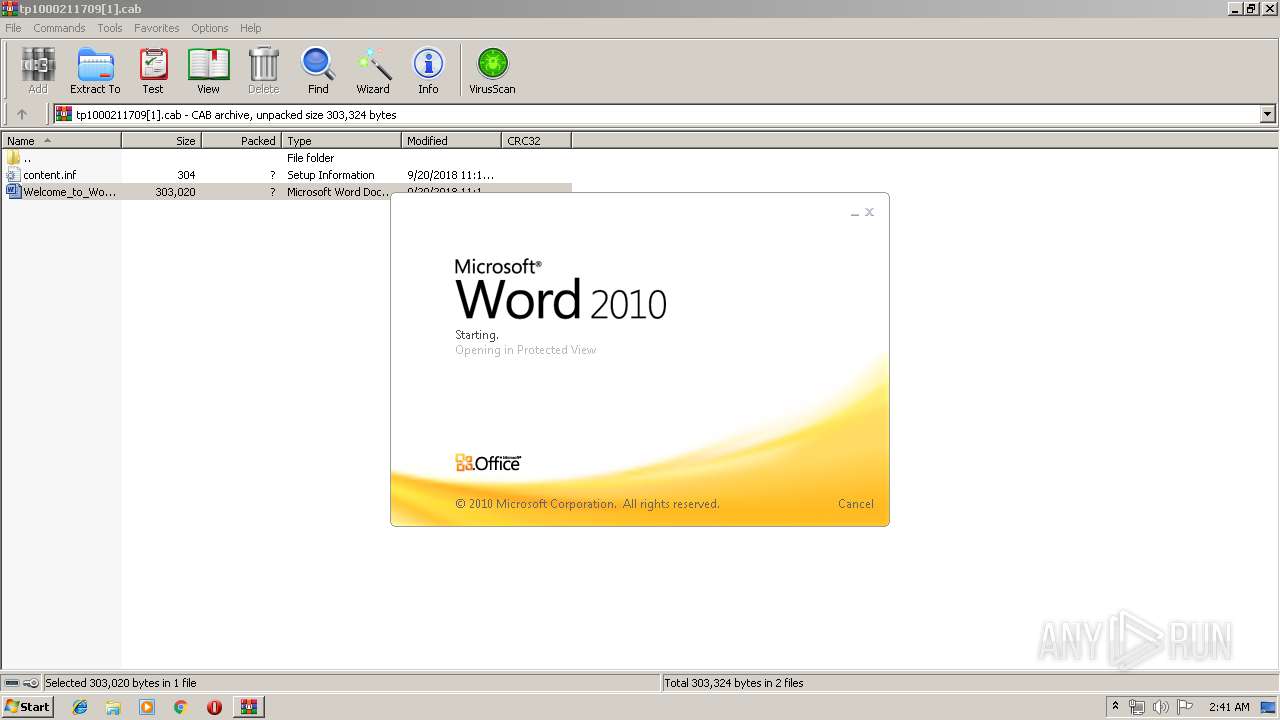Screen dimensions: 1280x720
Task: Cancel the Word 2010 startup splash
Action: (x=855, y=504)
